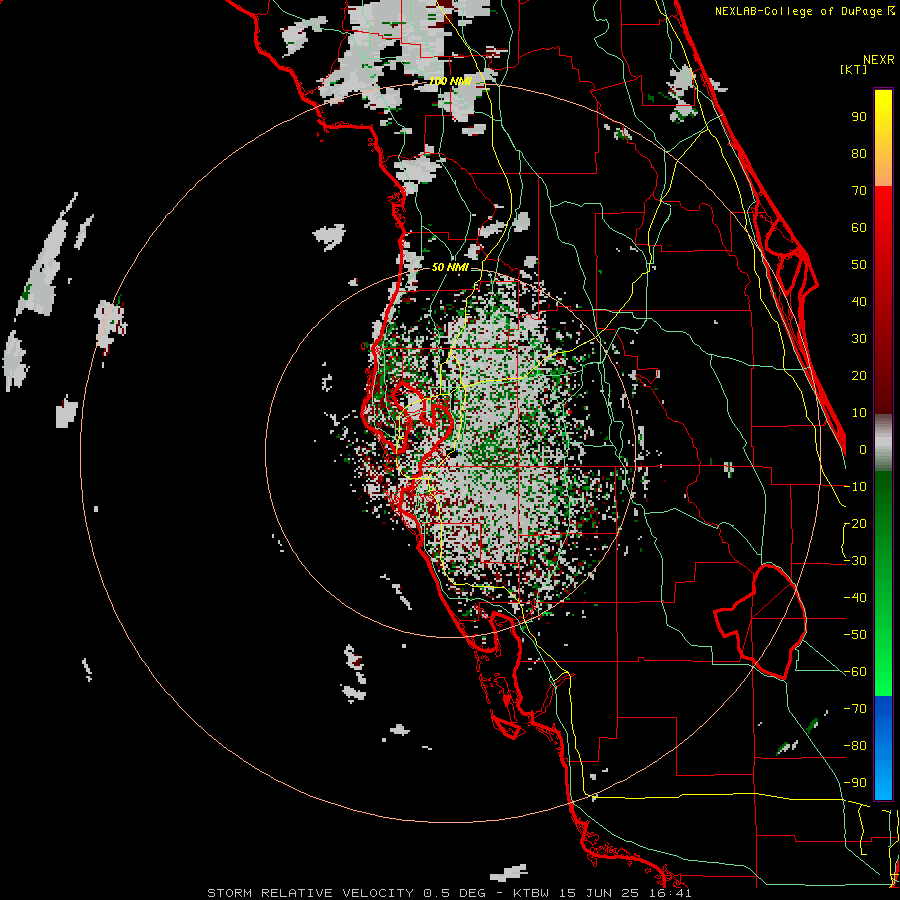Click the gray zero segment of velocity scale
Image resolution: width=900 pixels, height=900 pixels.
(883, 443)
